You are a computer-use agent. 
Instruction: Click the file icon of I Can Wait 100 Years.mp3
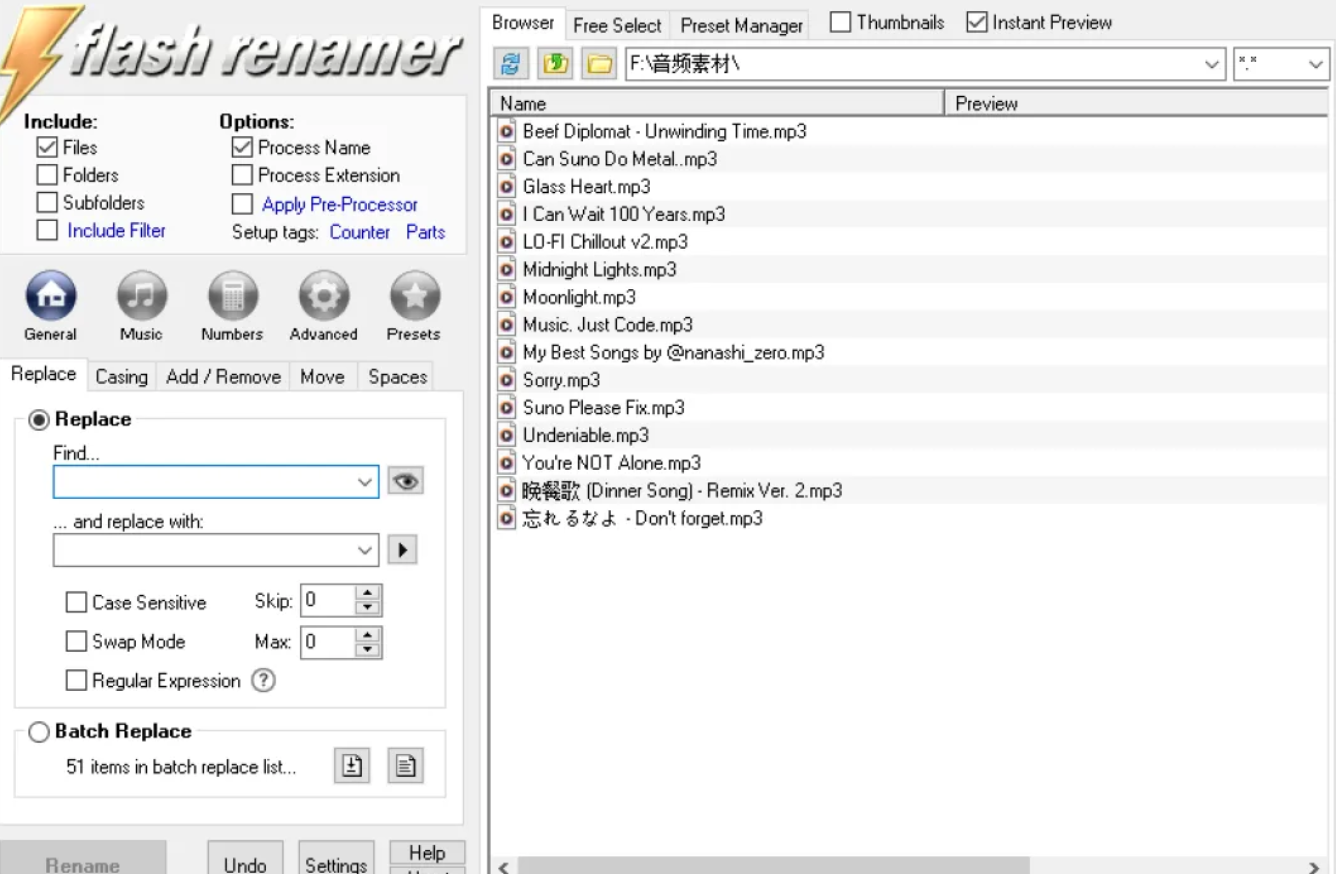[x=507, y=214]
